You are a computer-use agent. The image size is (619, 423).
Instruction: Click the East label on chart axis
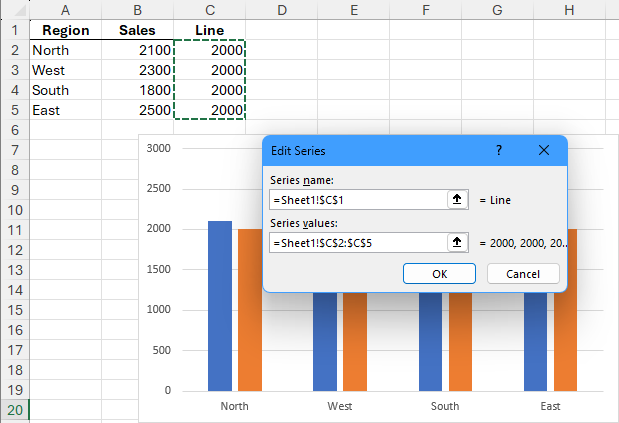[550, 407]
